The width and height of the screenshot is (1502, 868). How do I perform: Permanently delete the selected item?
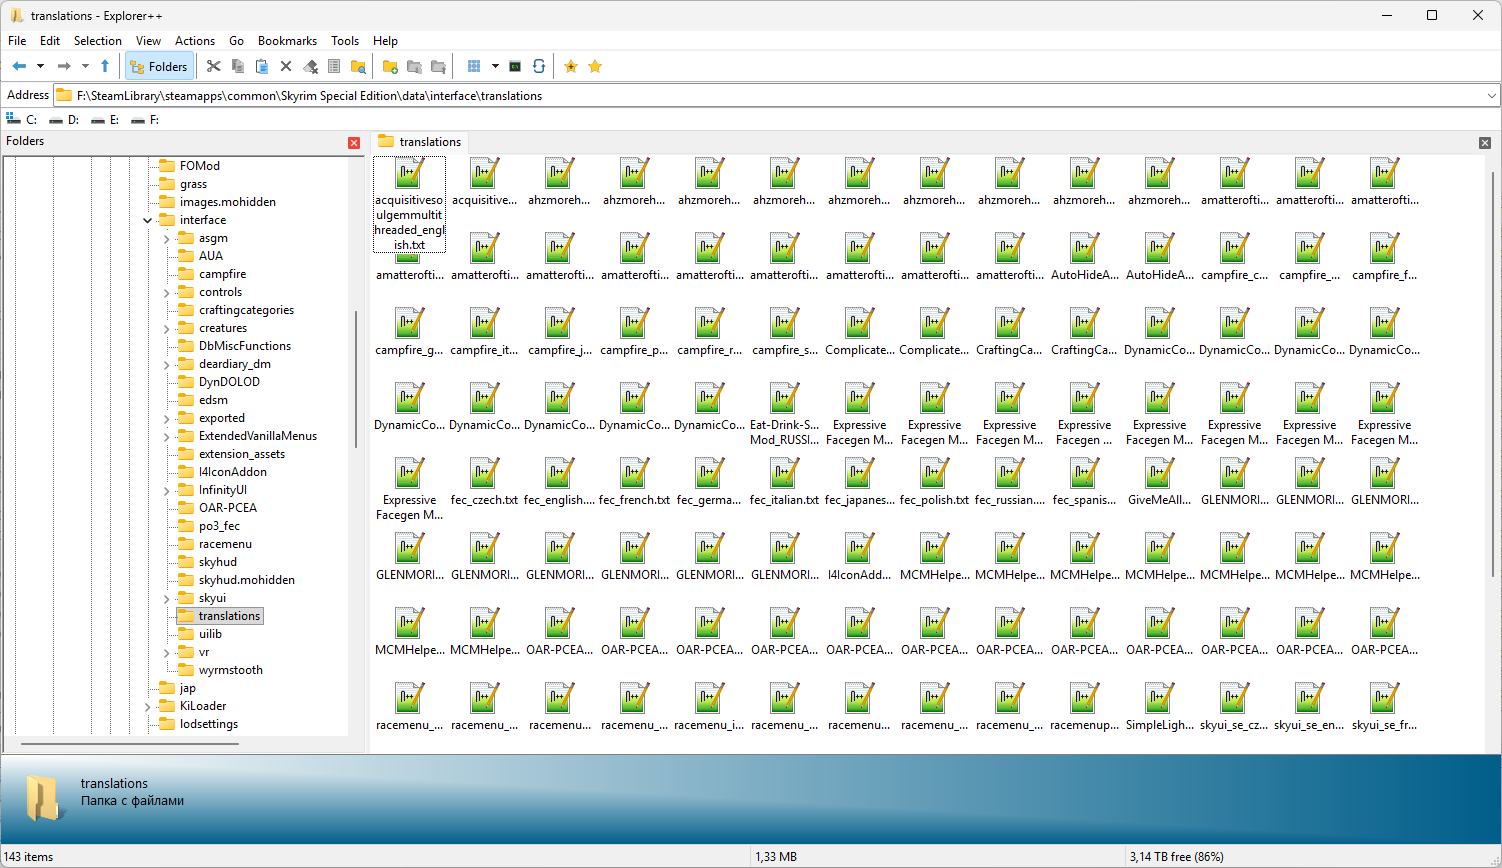click(310, 66)
